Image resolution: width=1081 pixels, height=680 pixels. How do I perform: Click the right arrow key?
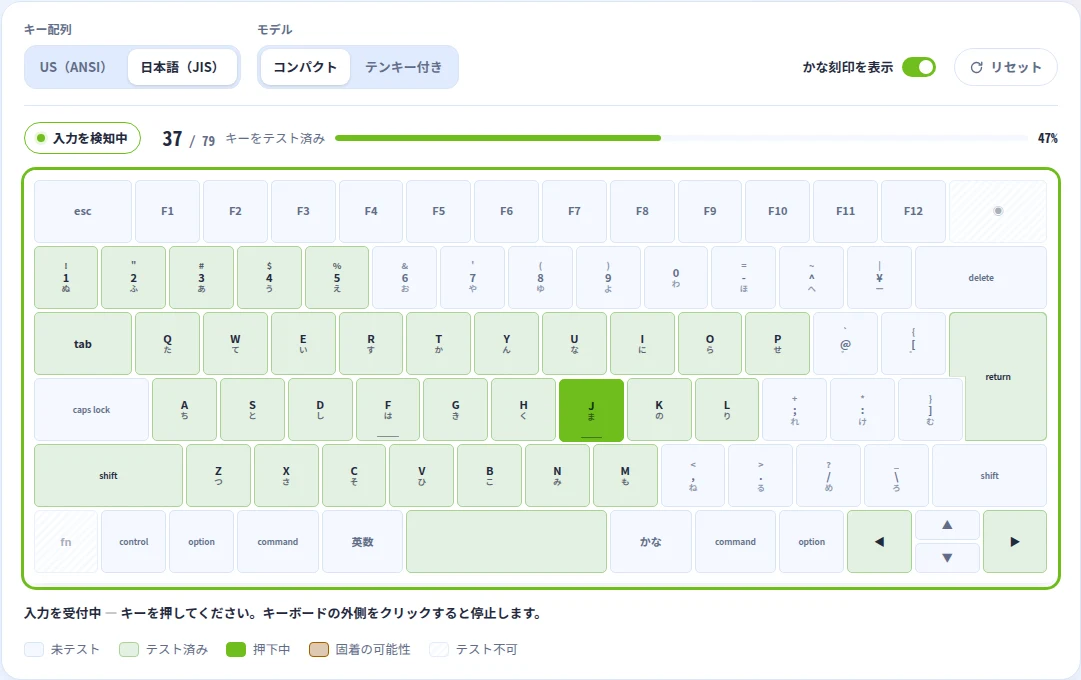click(x=1015, y=541)
